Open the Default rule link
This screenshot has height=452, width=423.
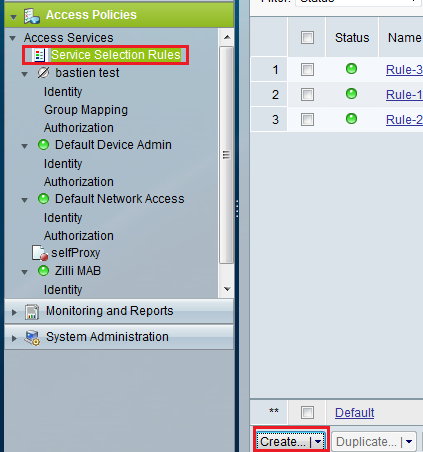click(355, 413)
